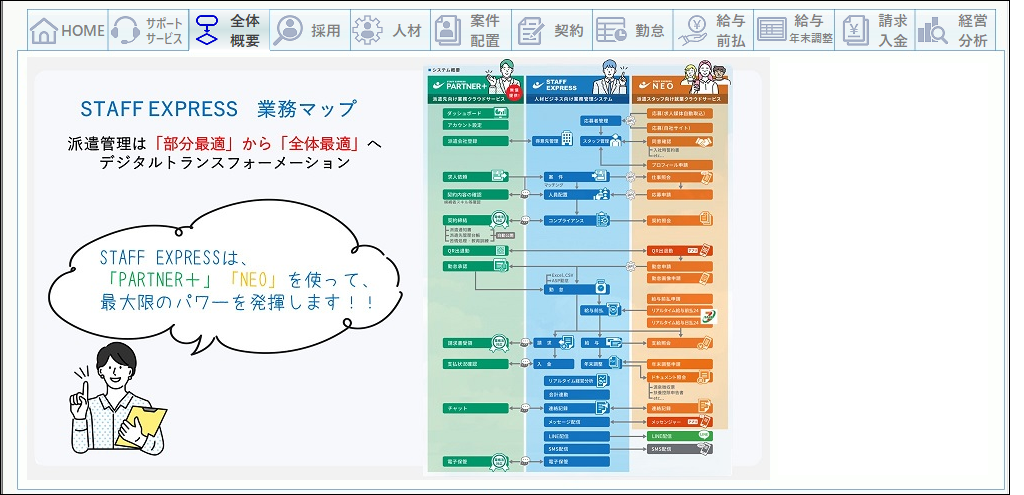1024x495 pixels.
Task: Click the gear-person icon in 人材 tab
Action: (368, 30)
